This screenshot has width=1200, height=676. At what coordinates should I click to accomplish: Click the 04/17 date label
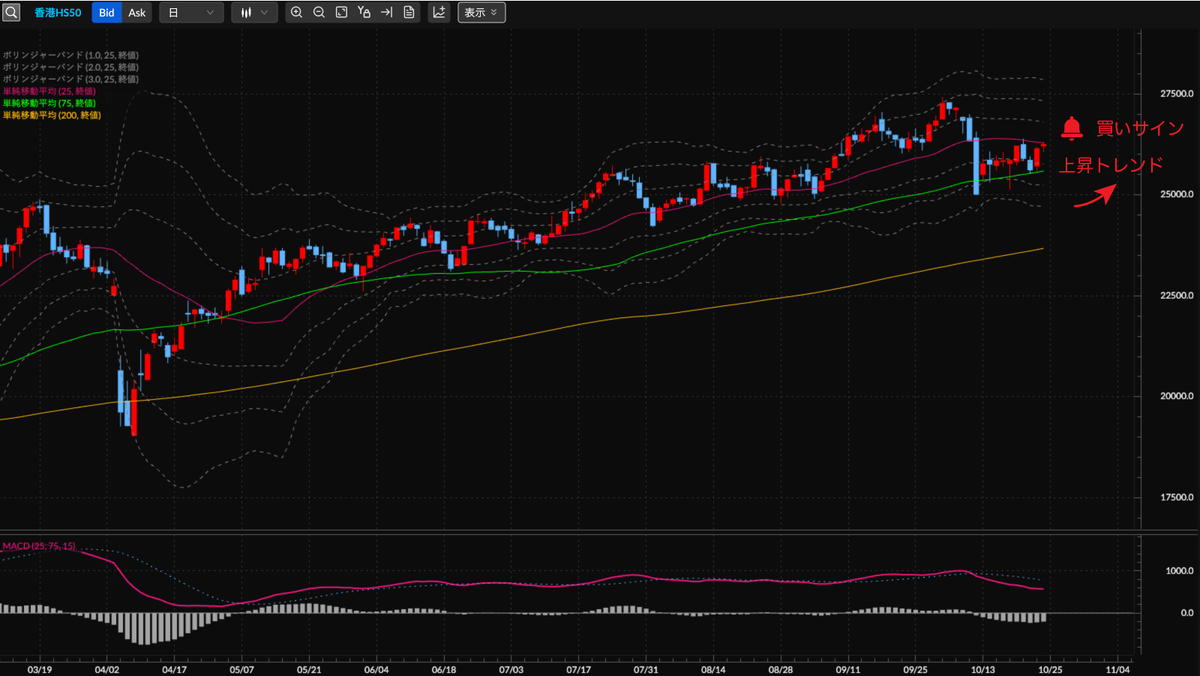[x=174, y=669]
